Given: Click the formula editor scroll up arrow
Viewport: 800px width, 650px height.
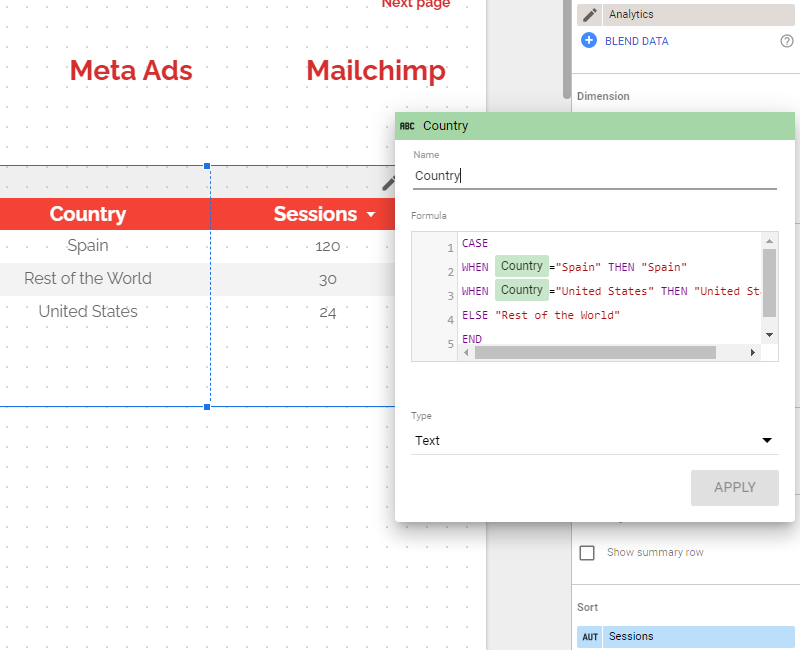Looking at the screenshot, I should coord(769,241).
